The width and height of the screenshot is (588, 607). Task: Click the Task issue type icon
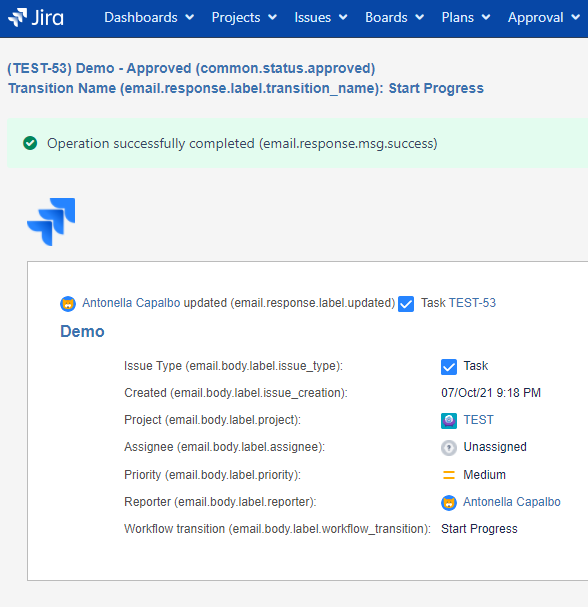449,367
